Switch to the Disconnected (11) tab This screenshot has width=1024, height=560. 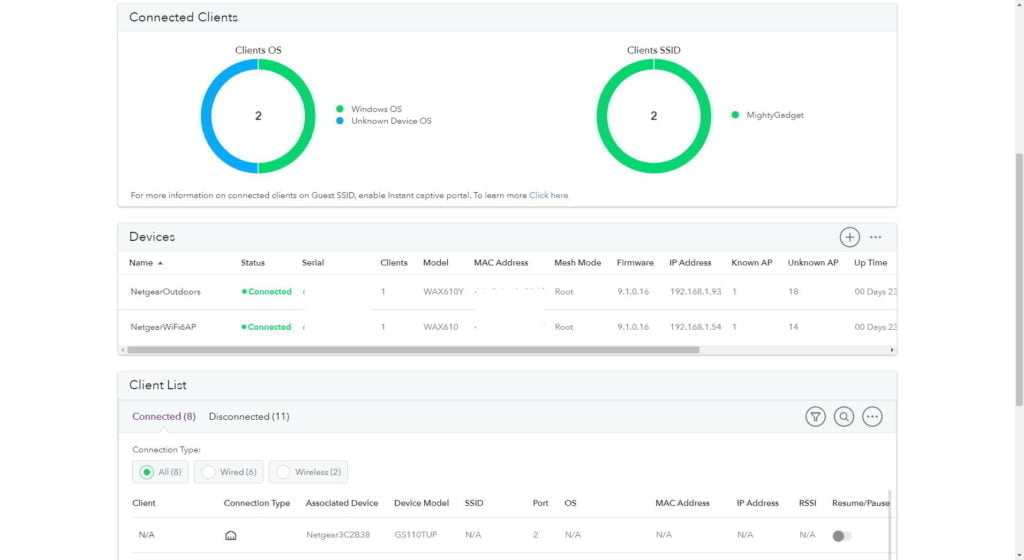(249, 416)
